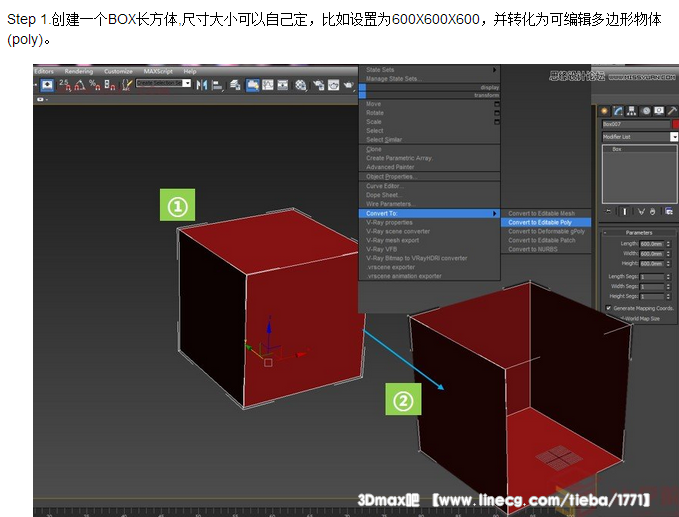Expand the State Sets submenu arrow
The image size is (679, 517).
(x=494, y=70)
